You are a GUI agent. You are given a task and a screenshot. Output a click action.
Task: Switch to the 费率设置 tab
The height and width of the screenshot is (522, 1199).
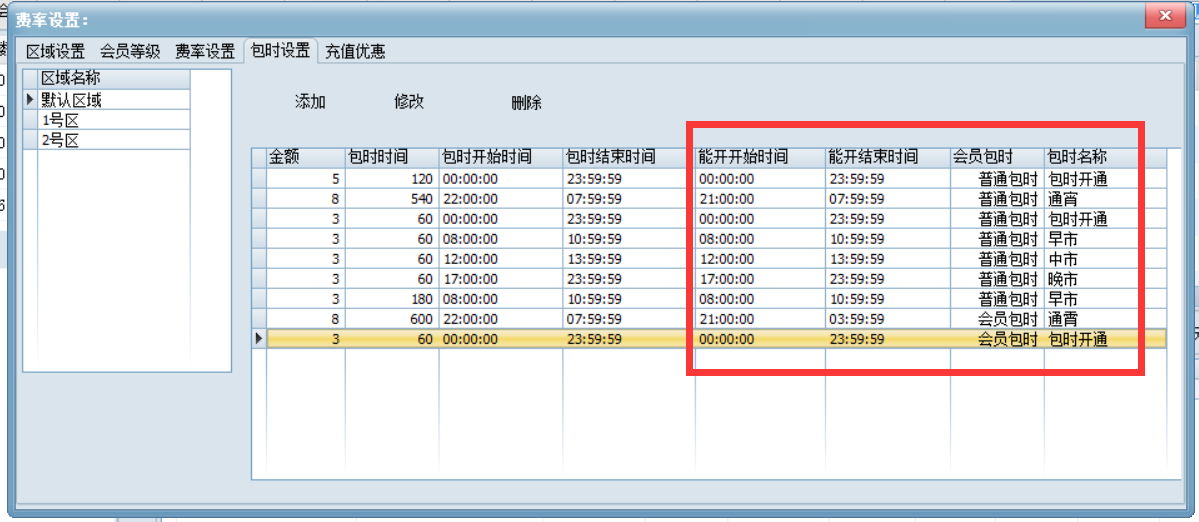tap(205, 51)
